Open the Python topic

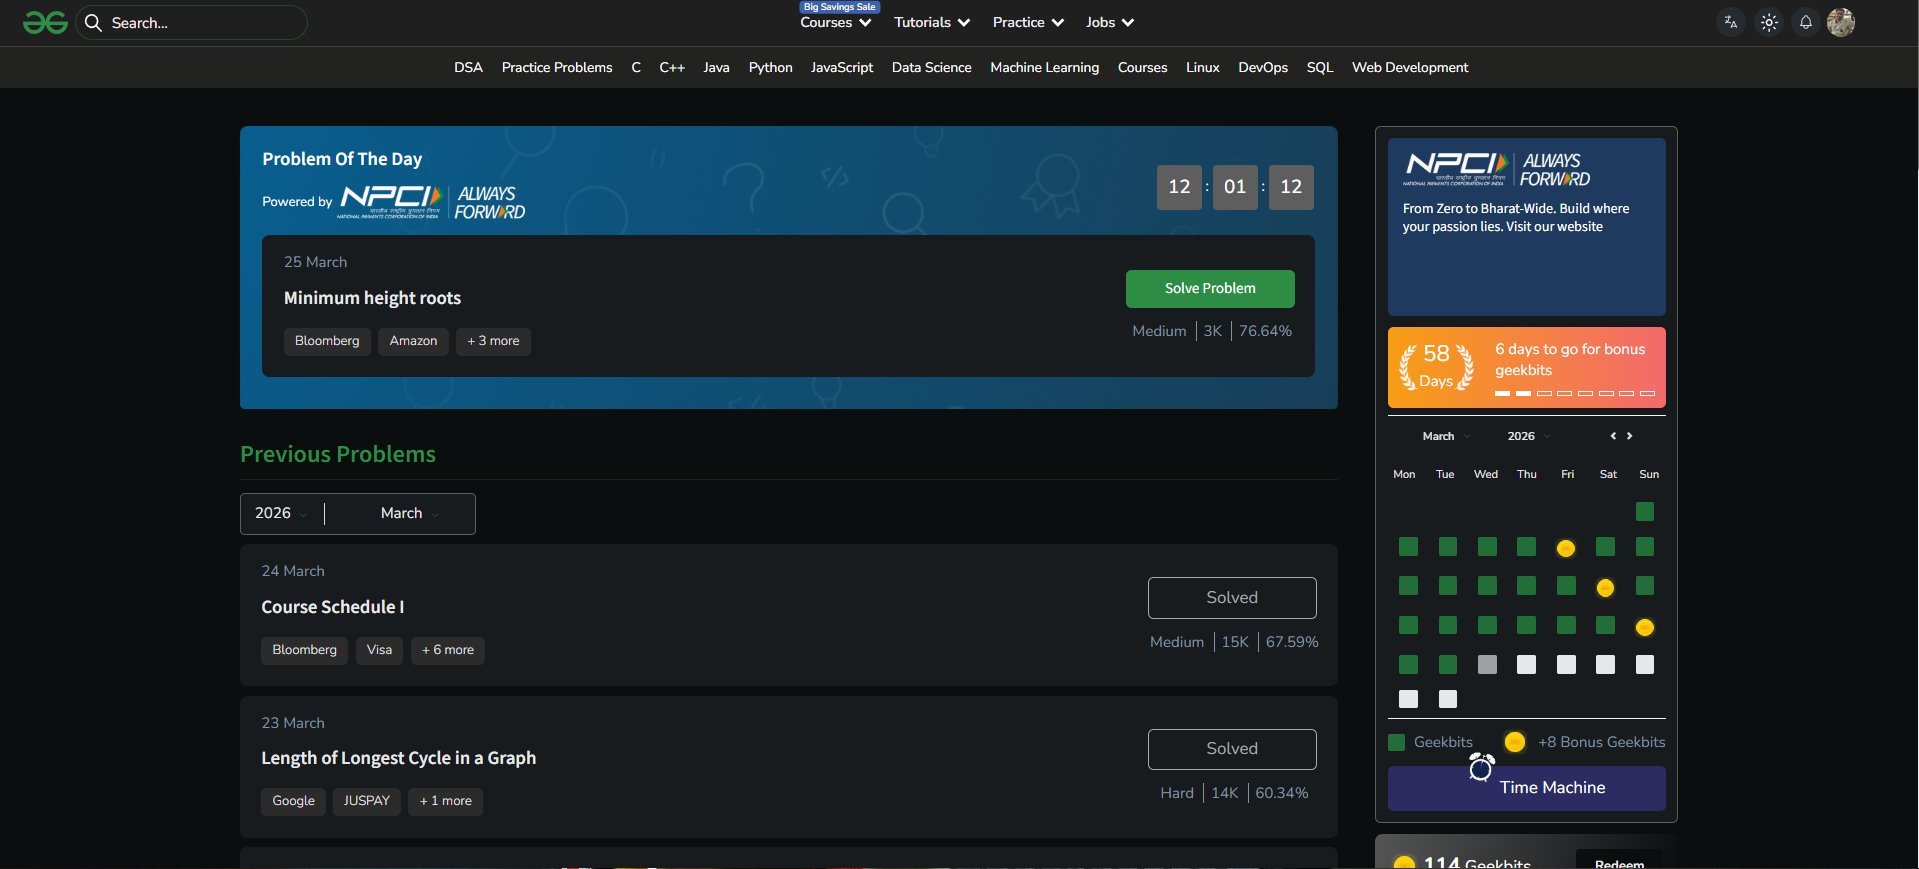770,67
